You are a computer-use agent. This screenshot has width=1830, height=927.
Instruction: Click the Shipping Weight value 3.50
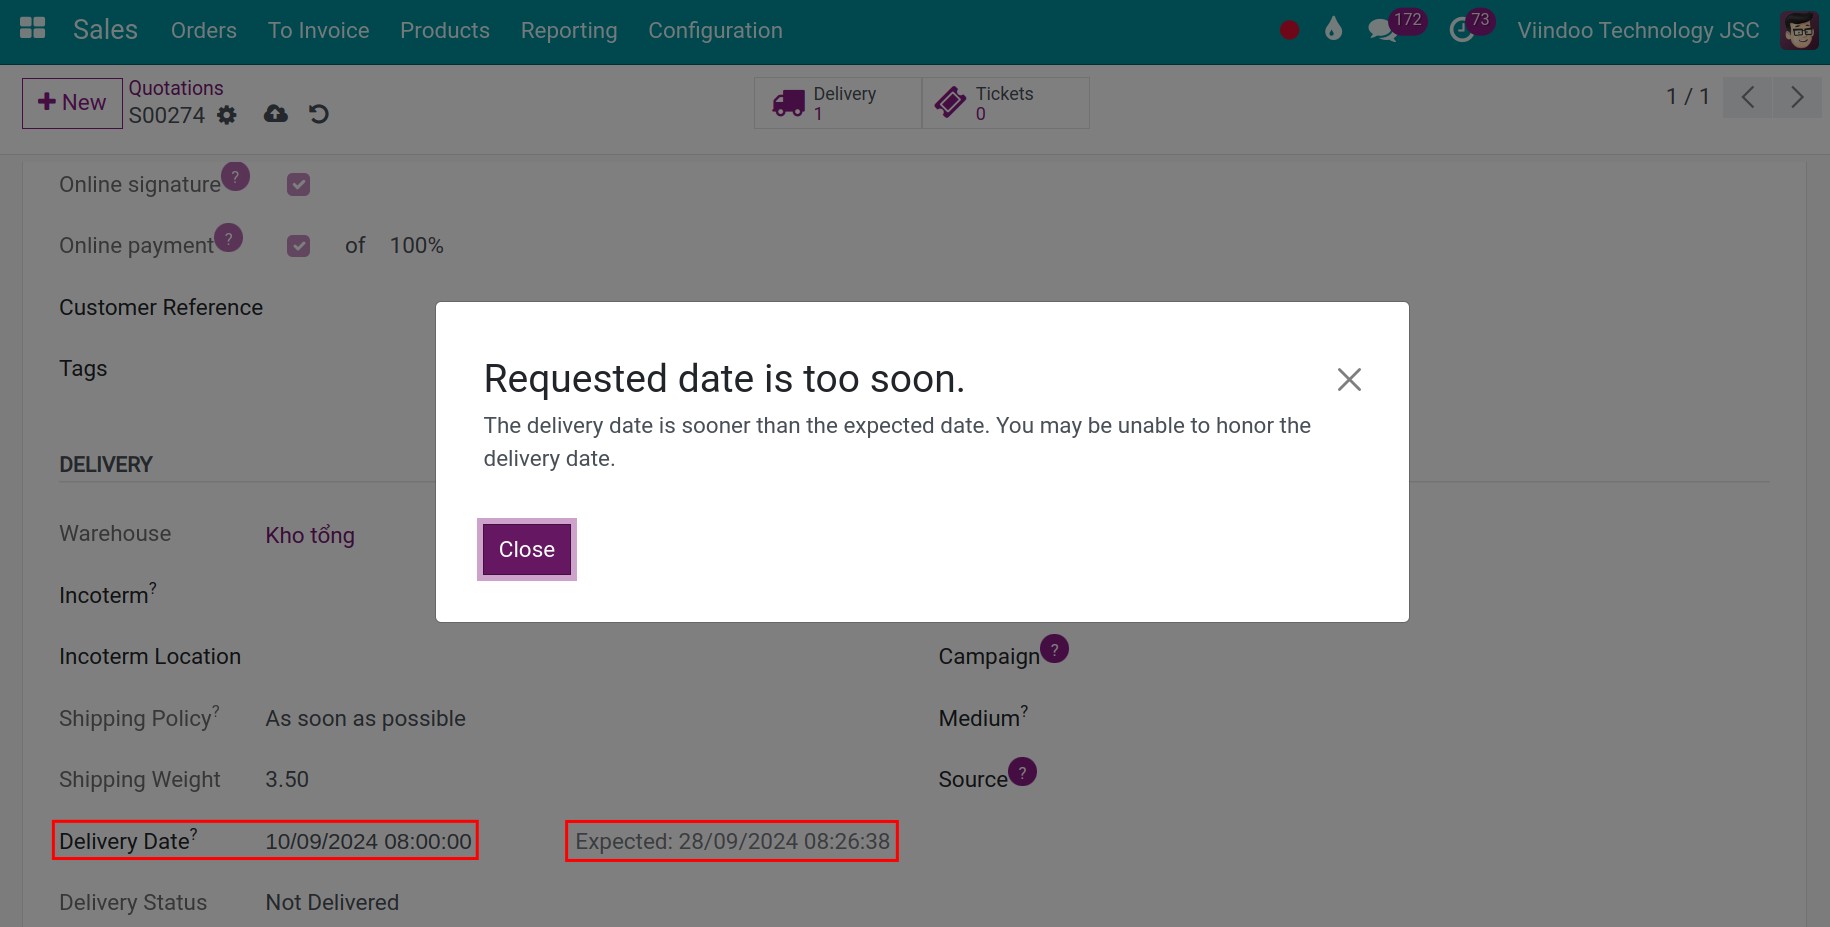[x=287, y=780]
